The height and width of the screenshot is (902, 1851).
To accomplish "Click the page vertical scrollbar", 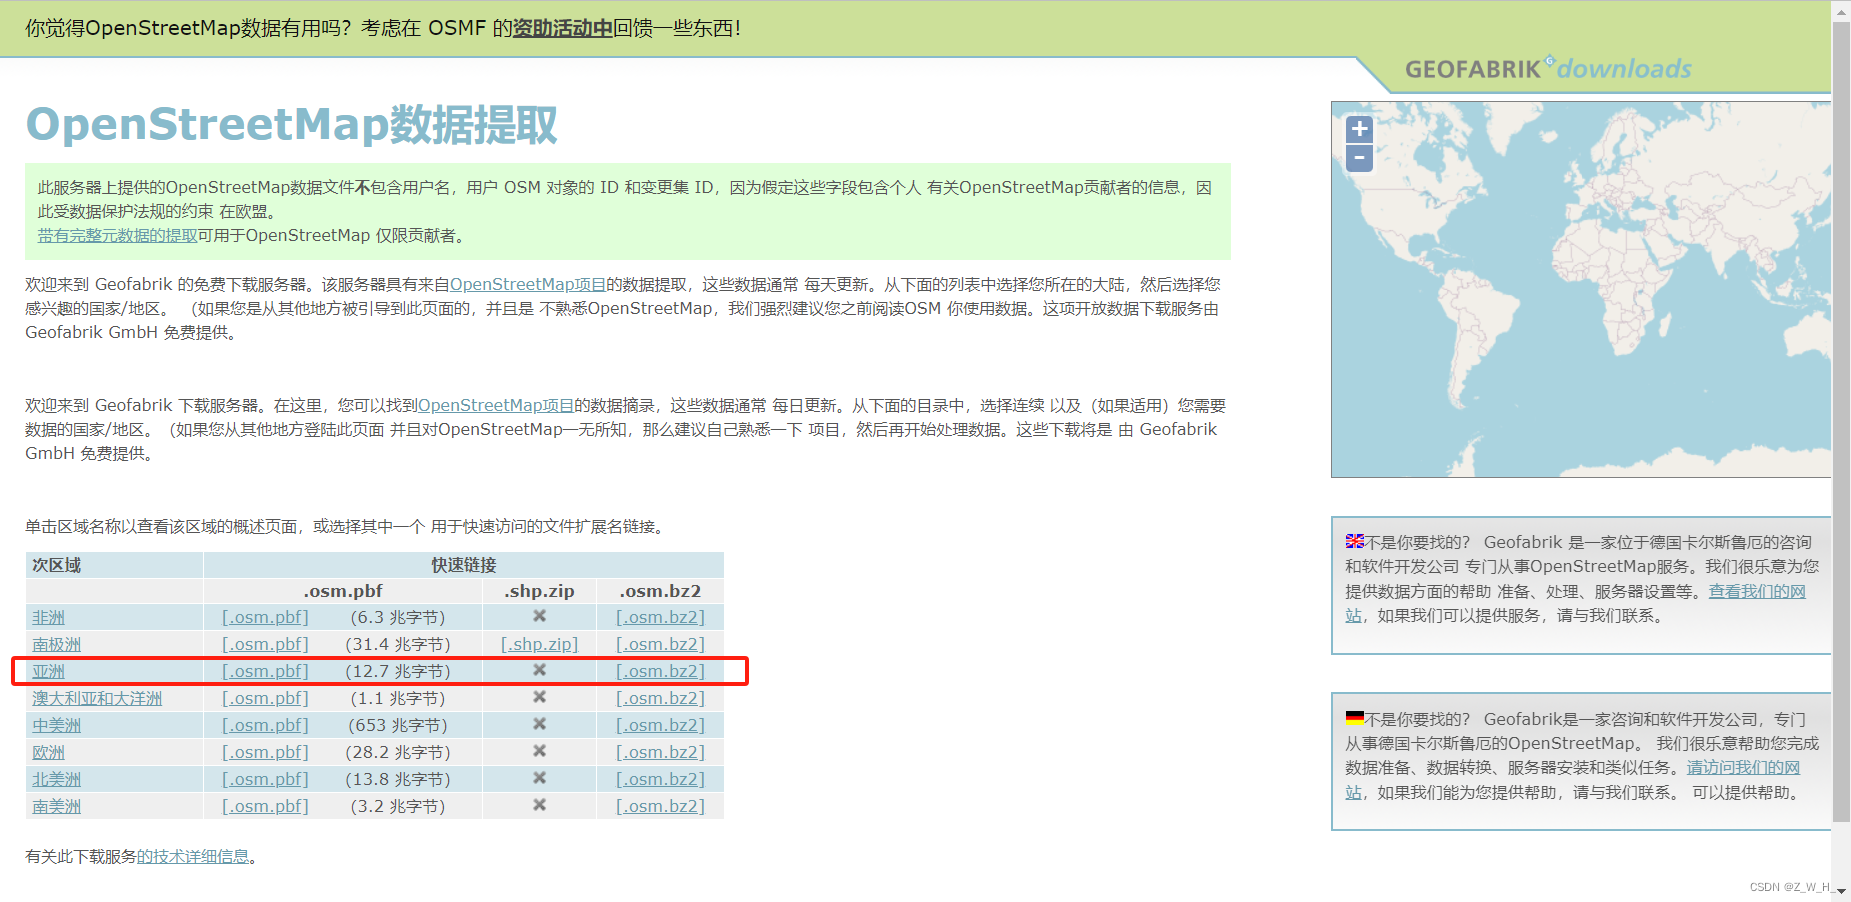I will (1841, 420).
